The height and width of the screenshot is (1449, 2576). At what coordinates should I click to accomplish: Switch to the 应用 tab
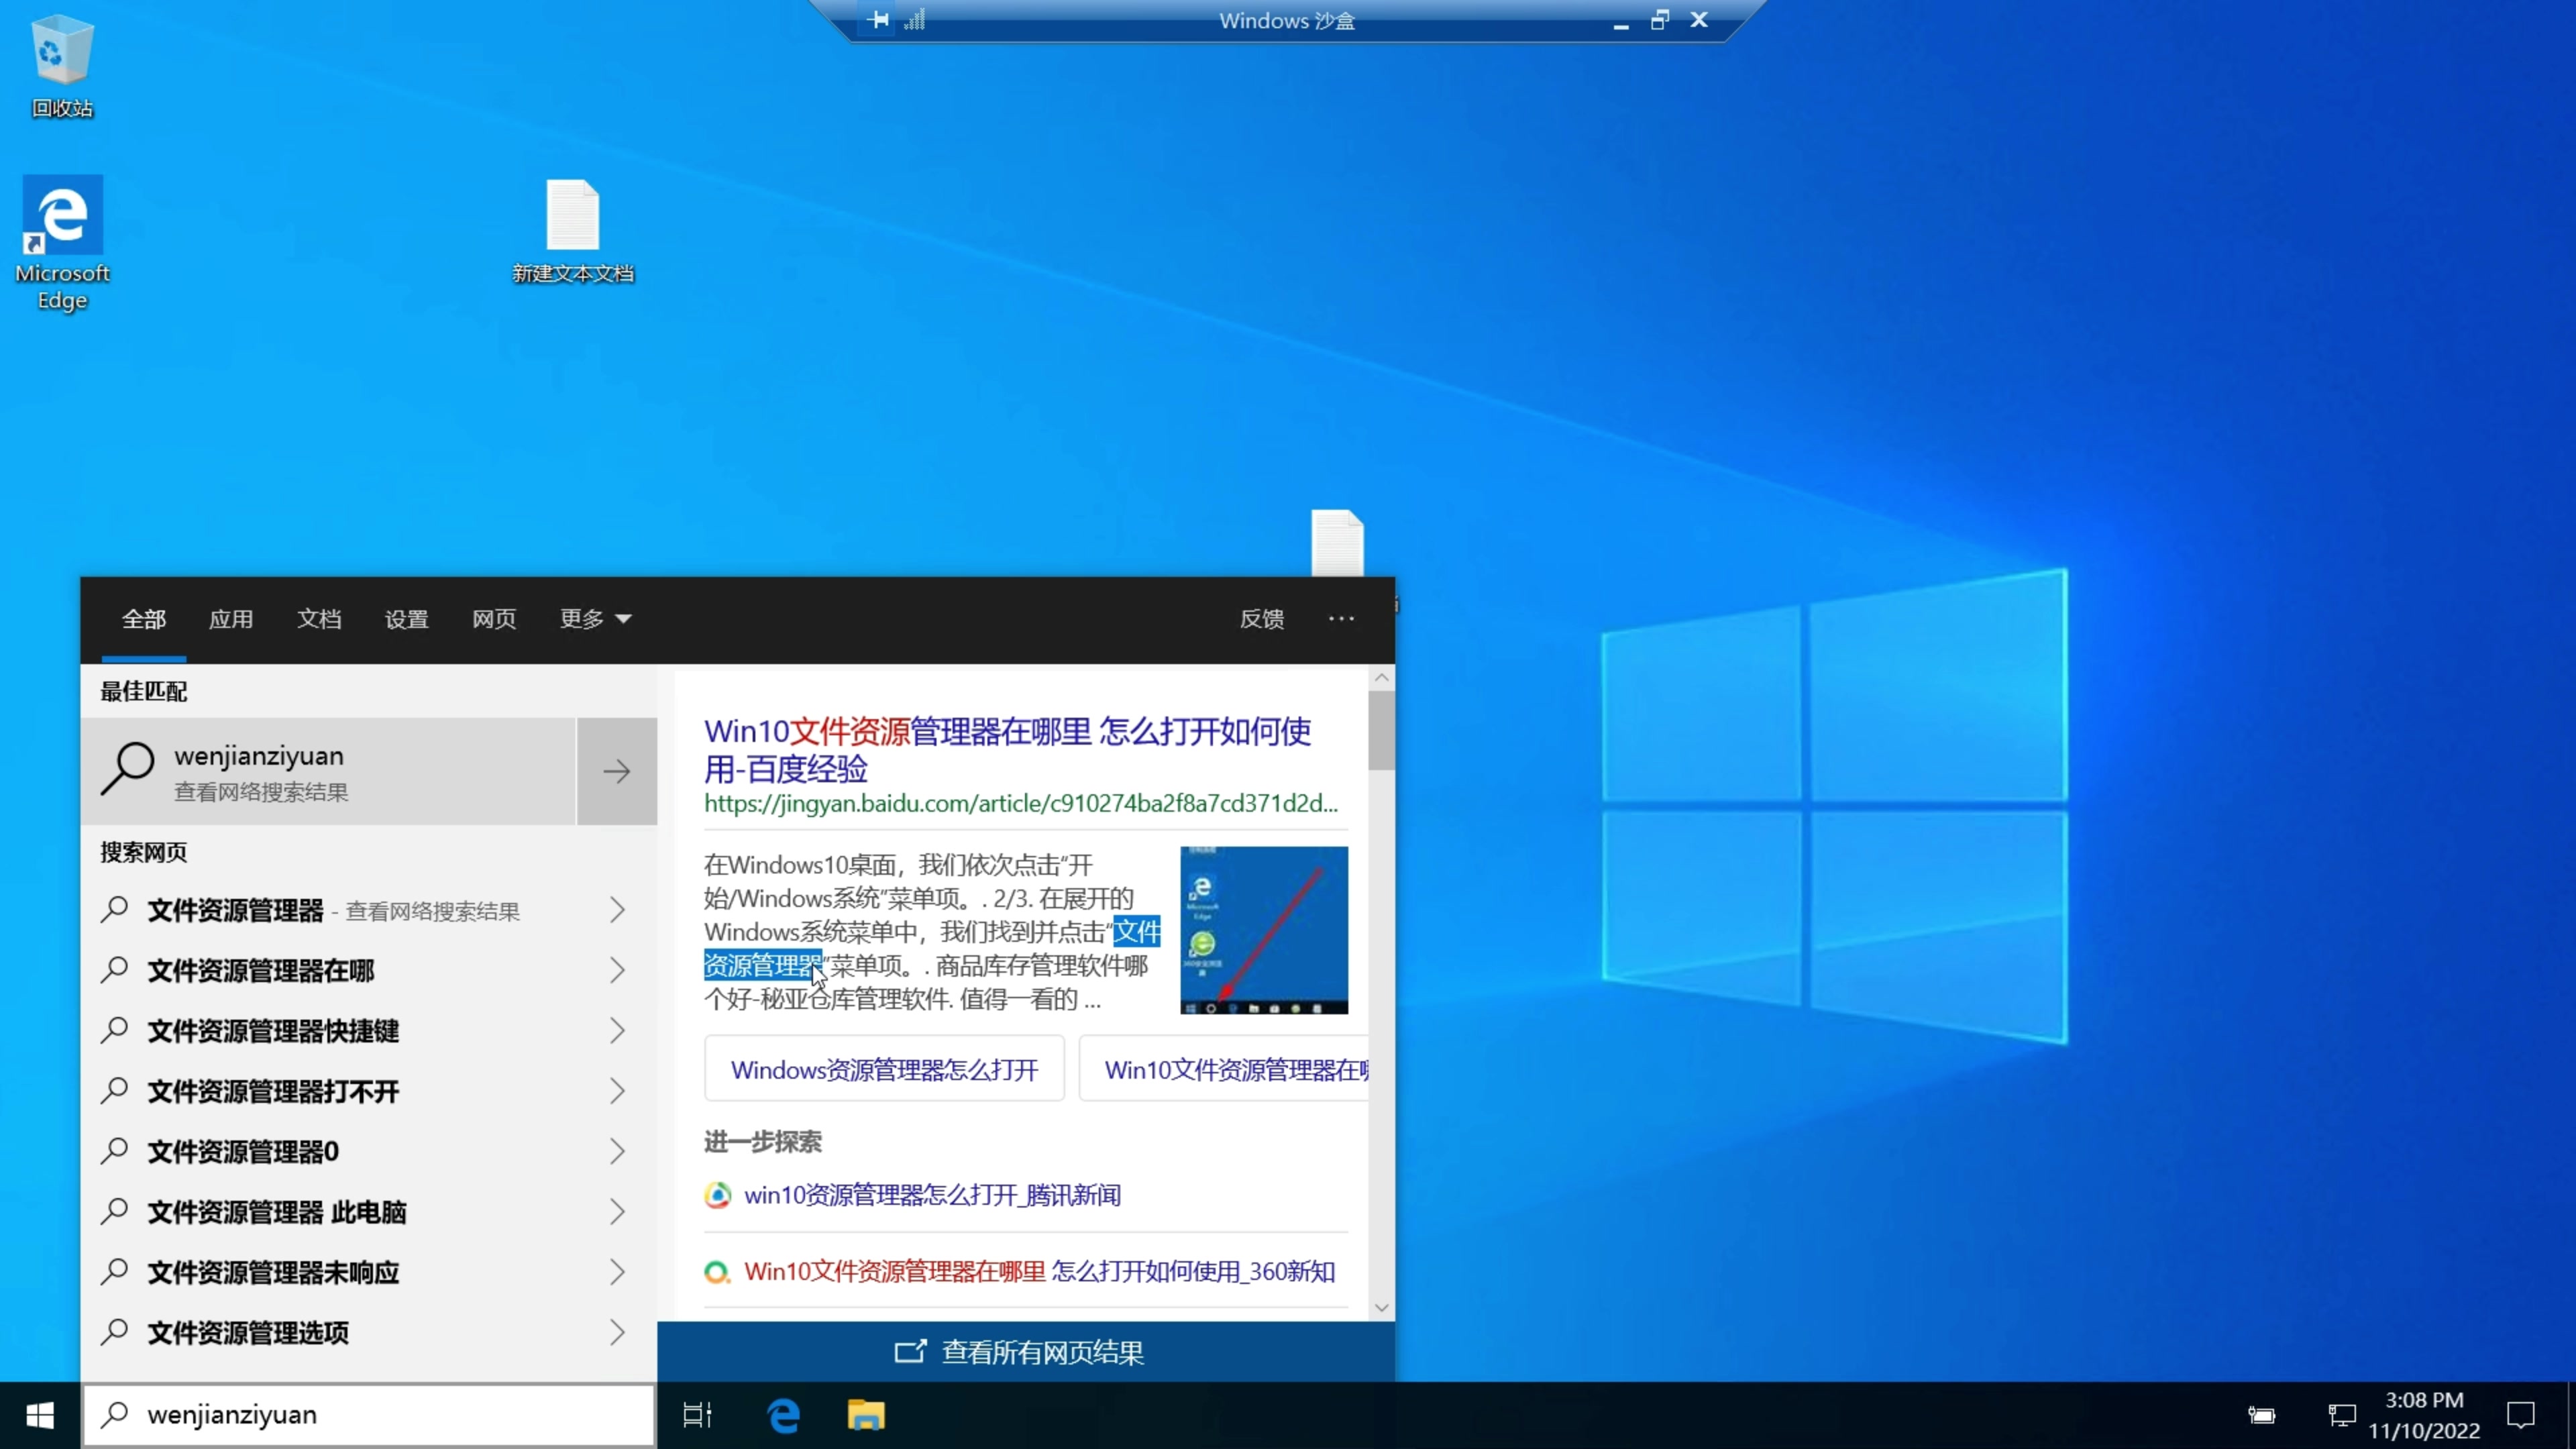click(231, 619)
